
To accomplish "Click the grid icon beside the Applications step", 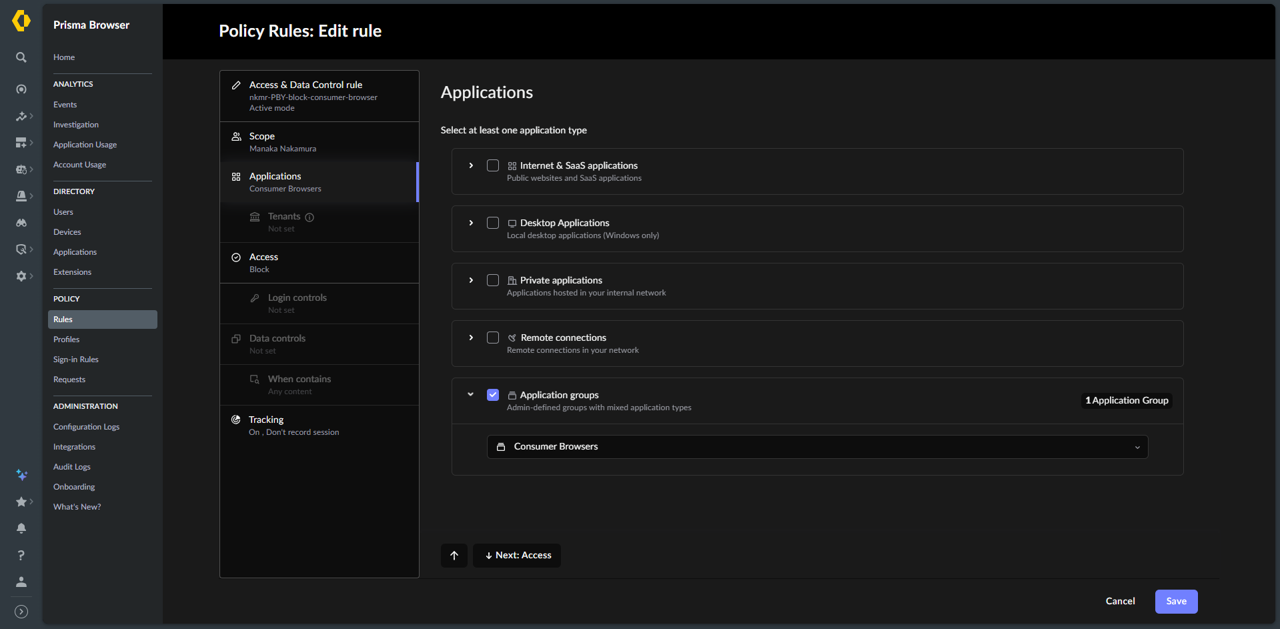I will [236, 177].
